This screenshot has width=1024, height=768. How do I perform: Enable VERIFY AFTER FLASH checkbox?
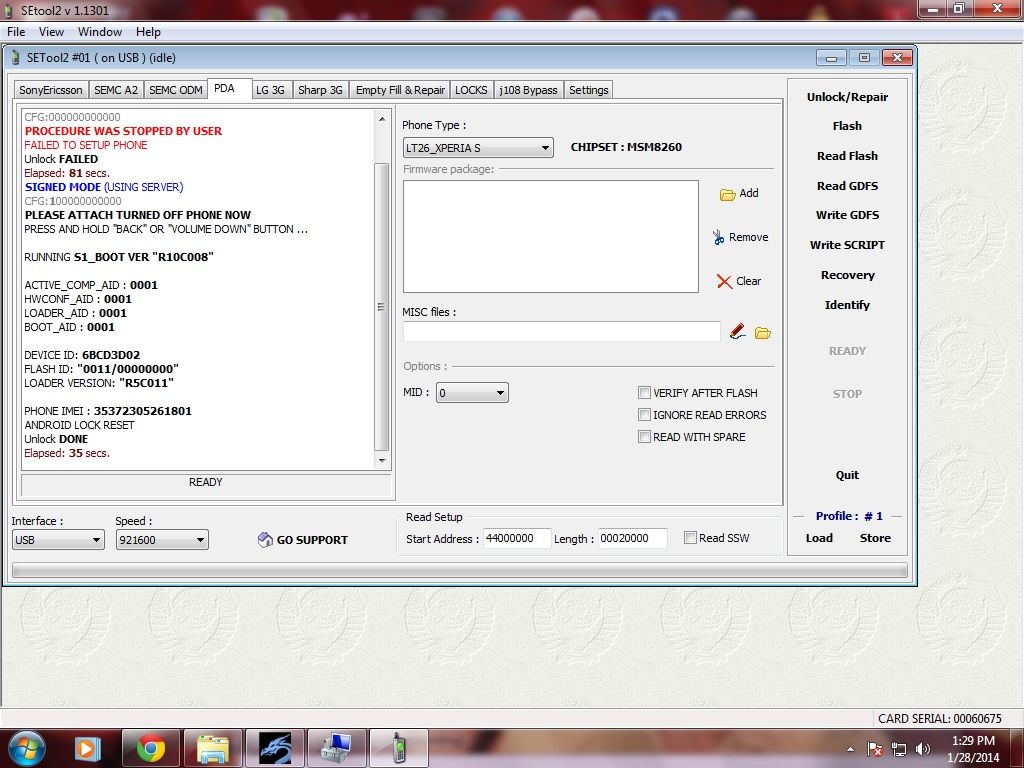point(644,392)
